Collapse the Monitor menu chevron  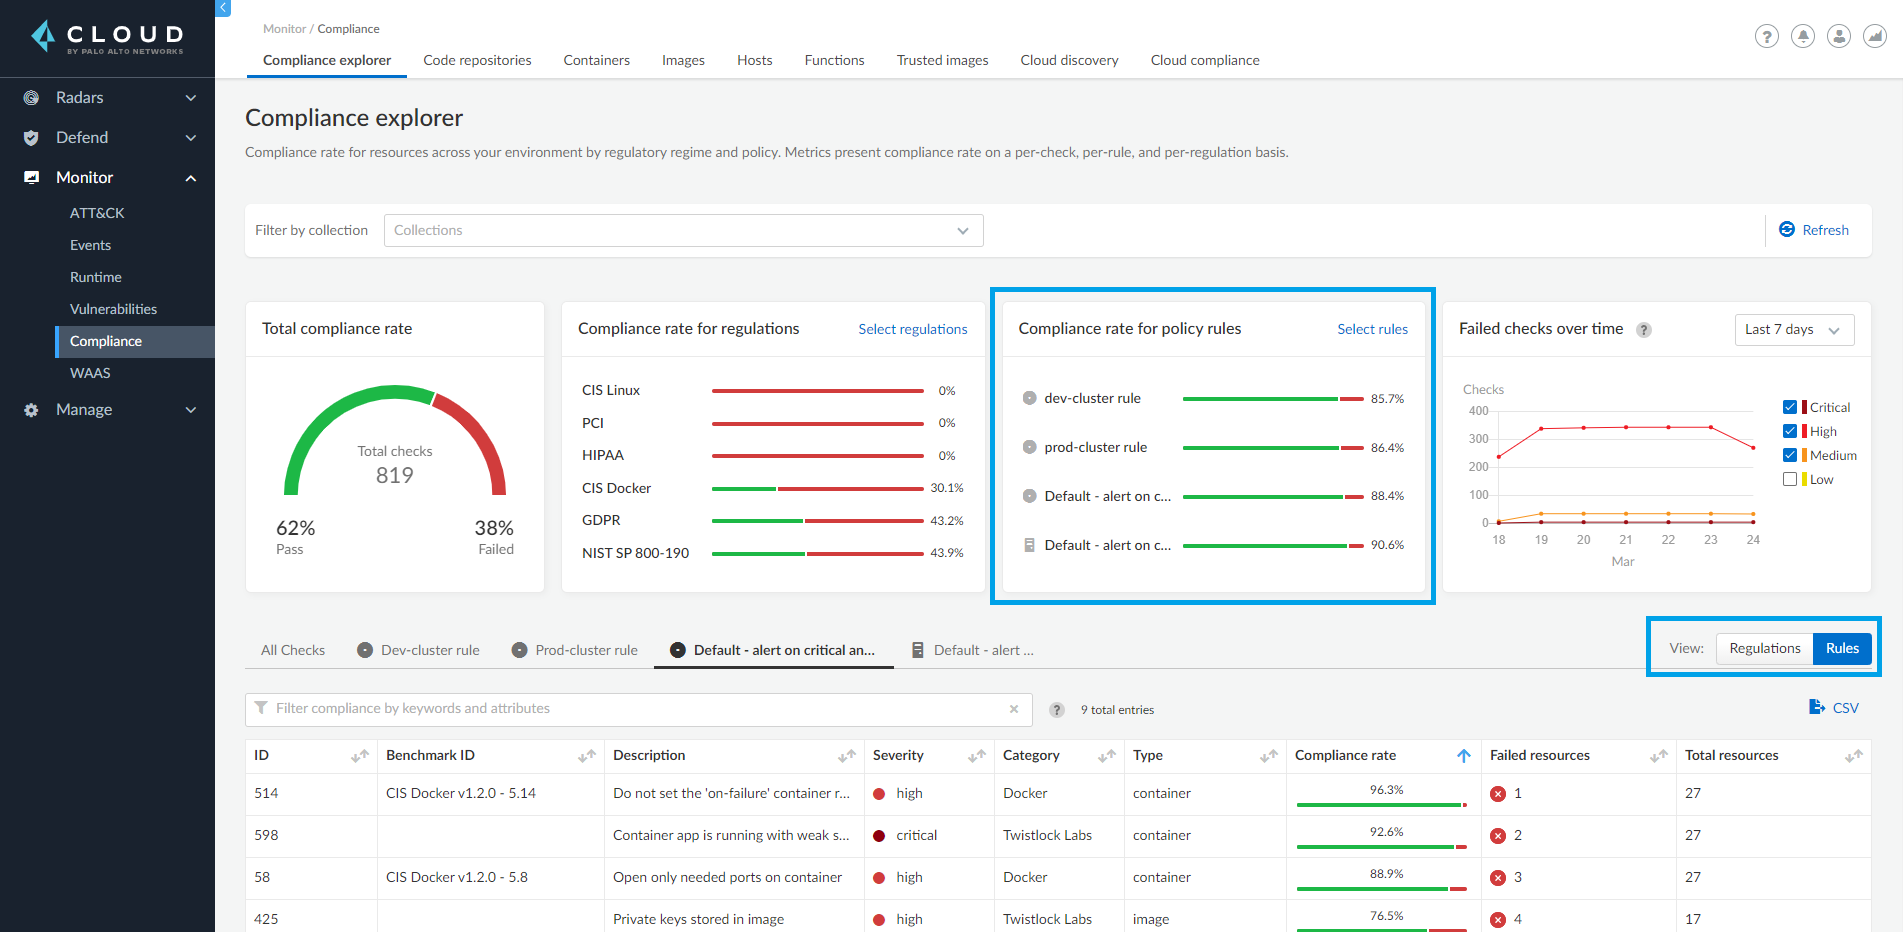tap(191, 178)
